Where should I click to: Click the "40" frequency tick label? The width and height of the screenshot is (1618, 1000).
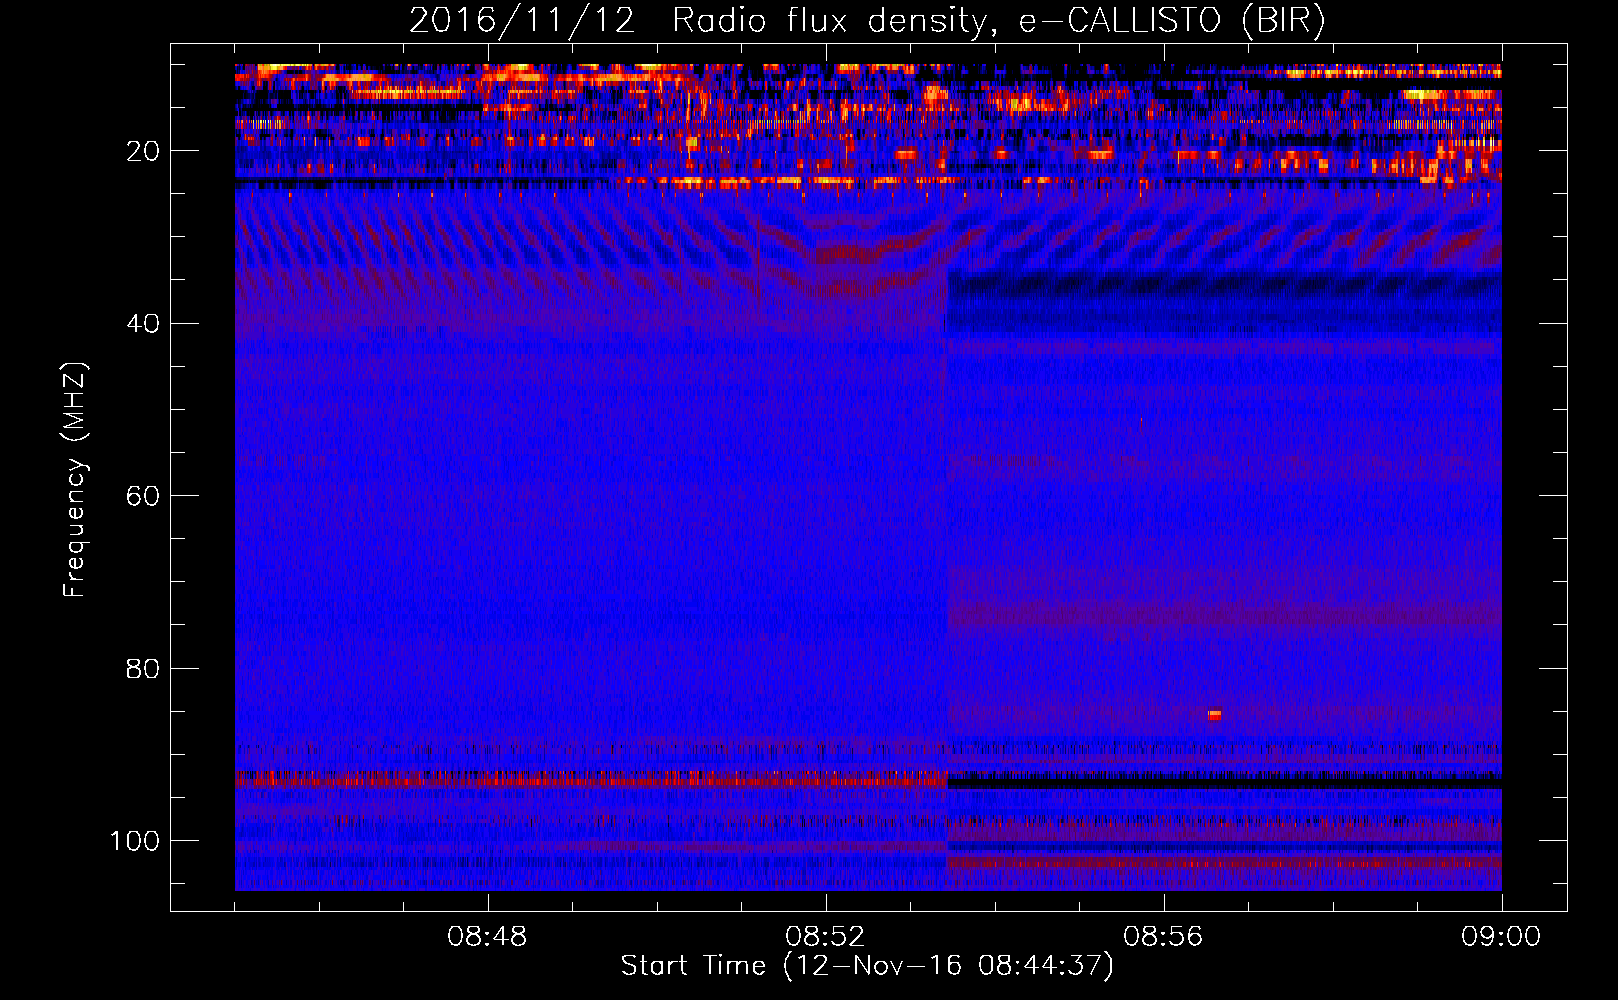pyautogui.click(x=143, y=324)
